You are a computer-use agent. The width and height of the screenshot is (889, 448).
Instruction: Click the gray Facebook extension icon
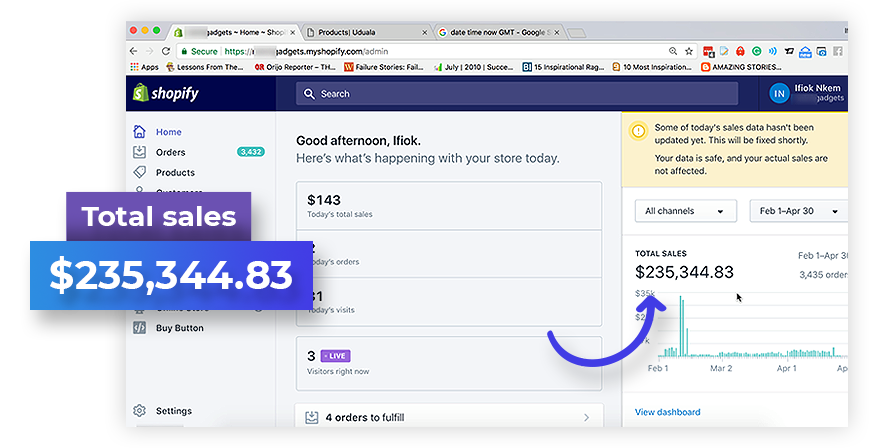(837, 51)
